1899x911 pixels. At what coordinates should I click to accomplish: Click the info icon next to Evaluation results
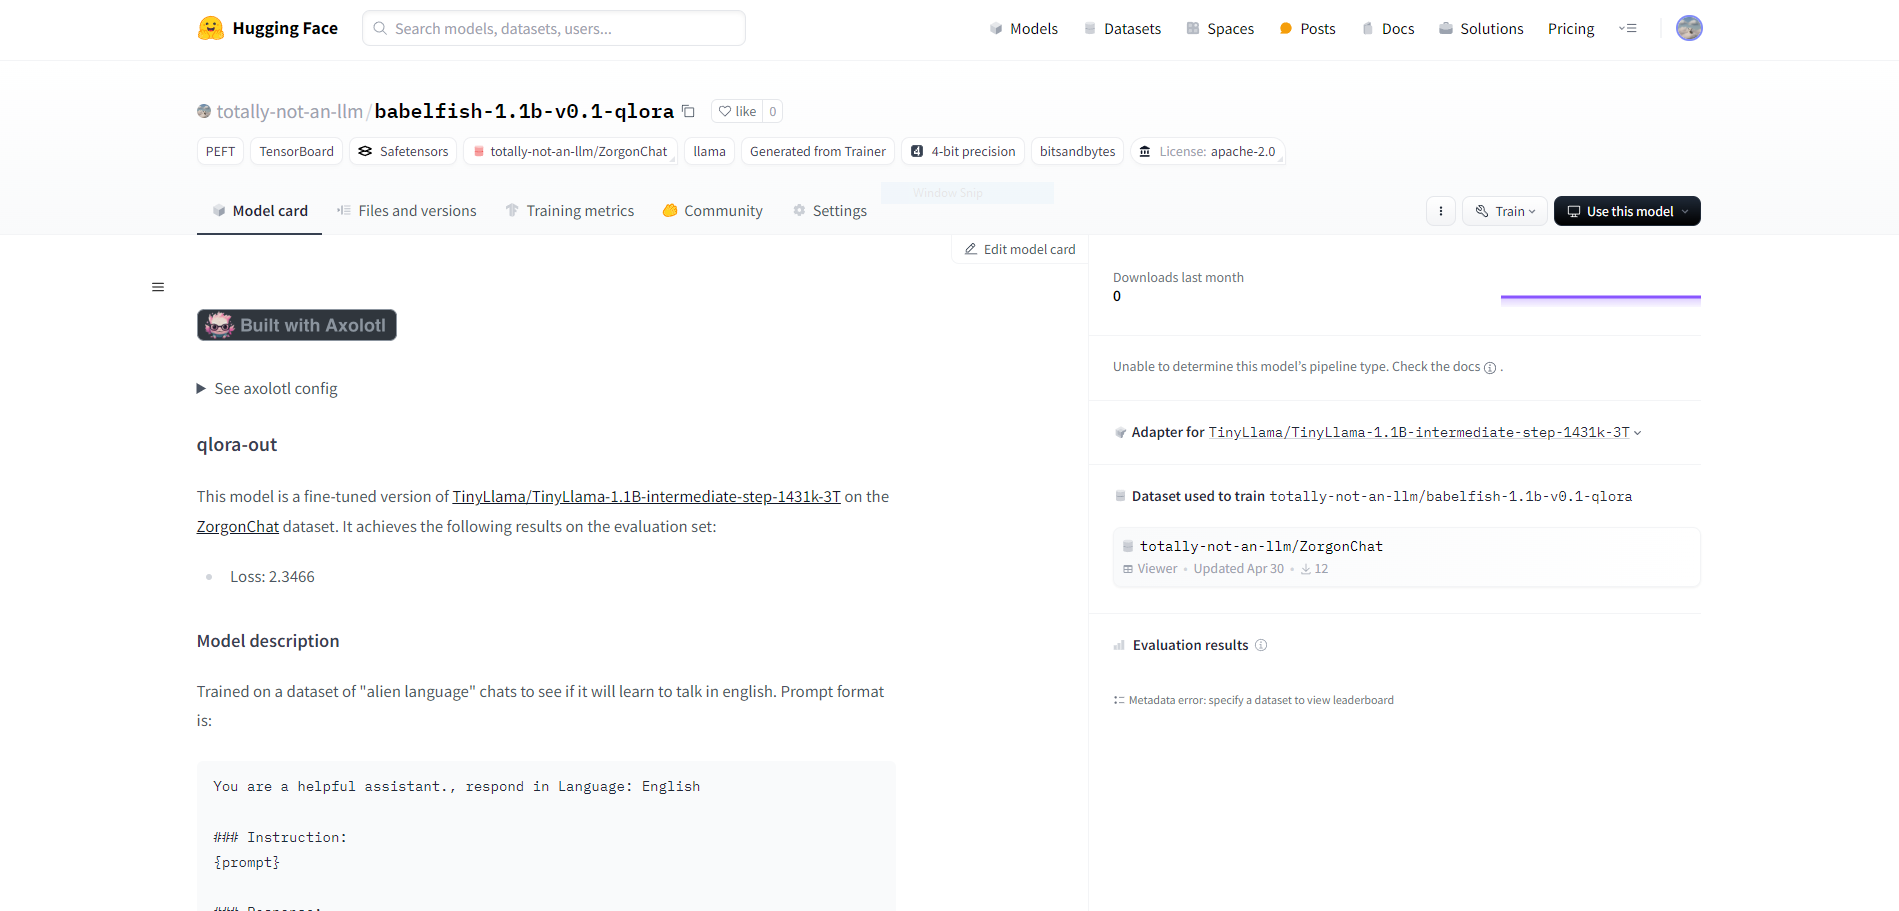coord(1262,645)
